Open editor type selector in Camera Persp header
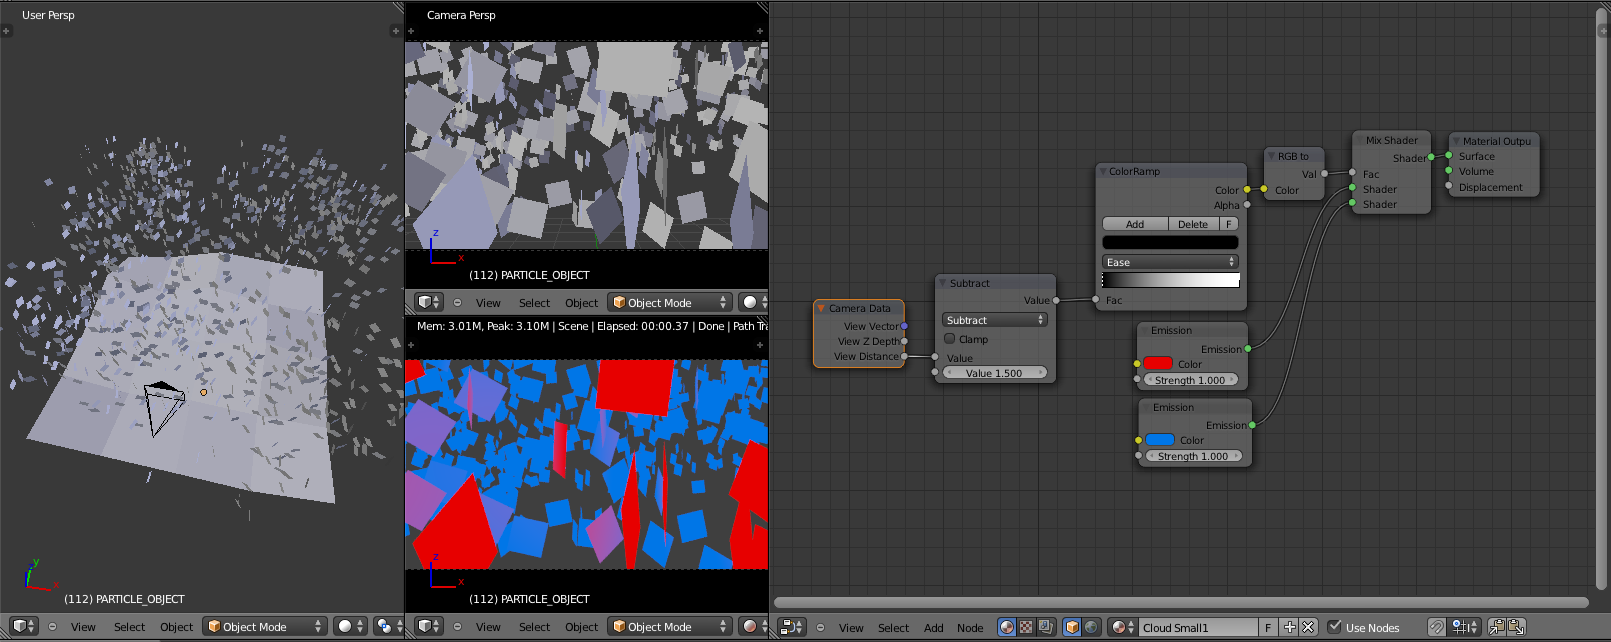The width and height of the screenshot is (1611, 642). [x=429, y=302]
